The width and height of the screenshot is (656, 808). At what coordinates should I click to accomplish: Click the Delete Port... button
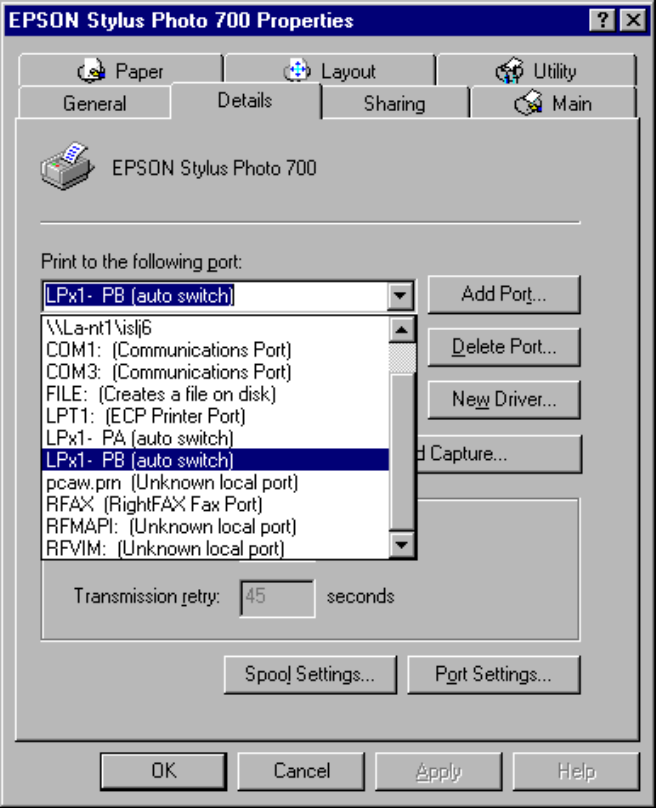[x=504, y=347]
